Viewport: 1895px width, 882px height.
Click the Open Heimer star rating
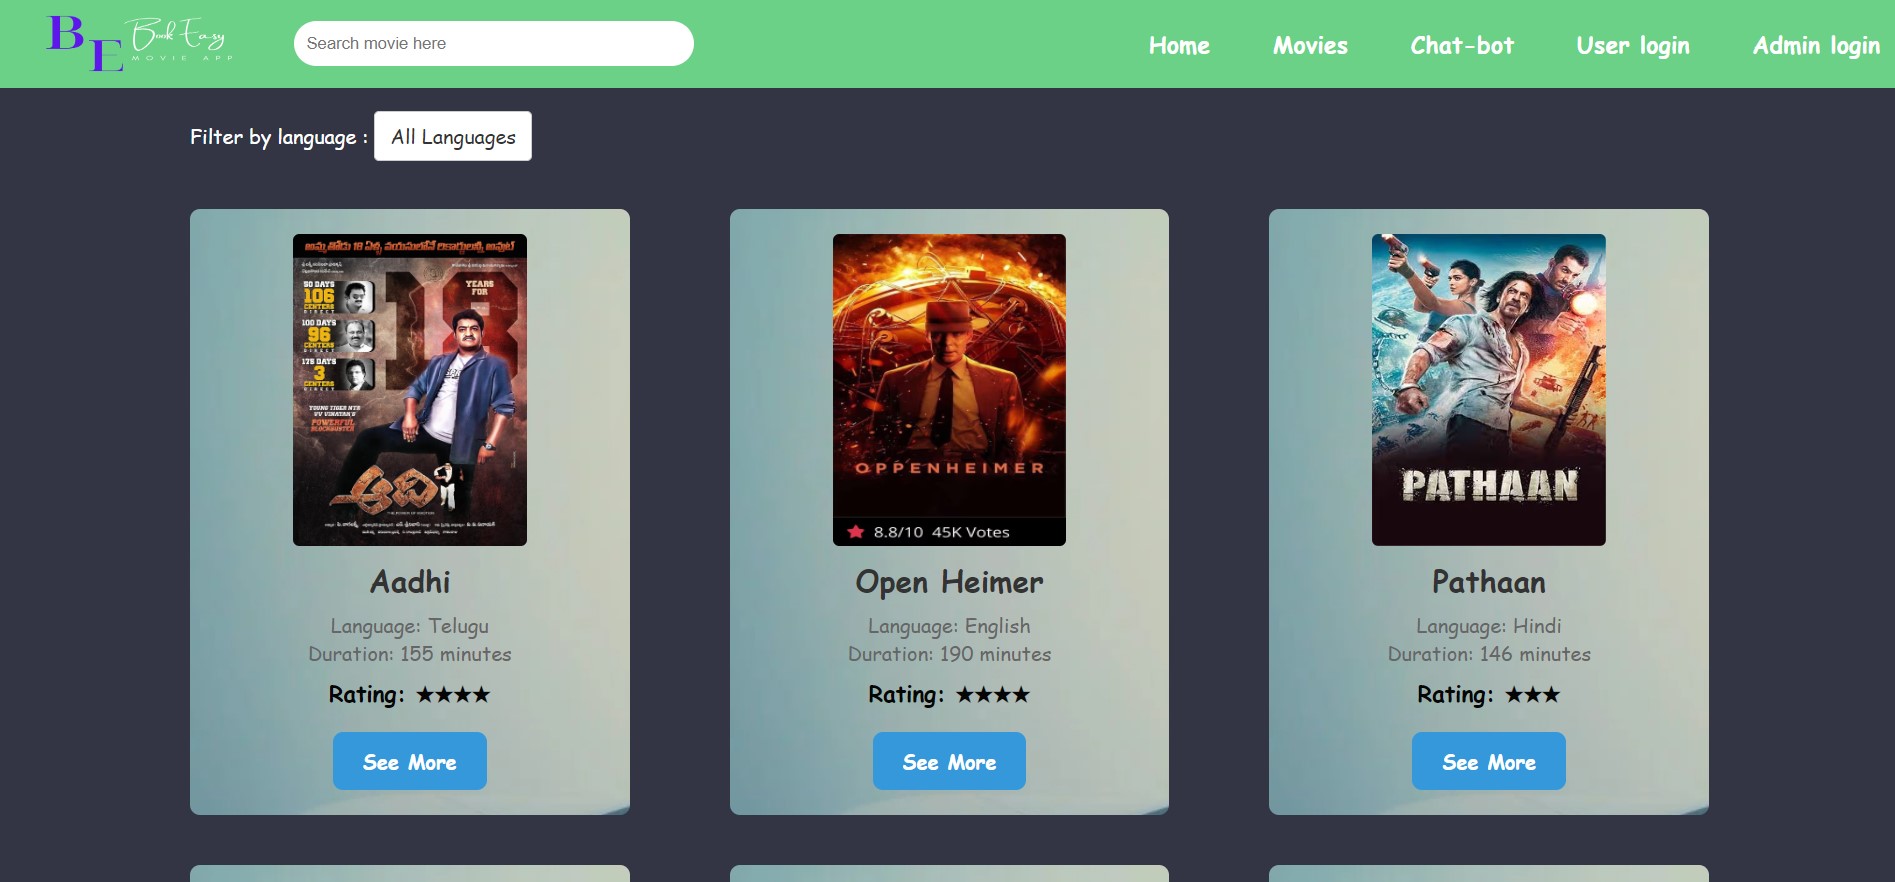(x=992, y=694)
